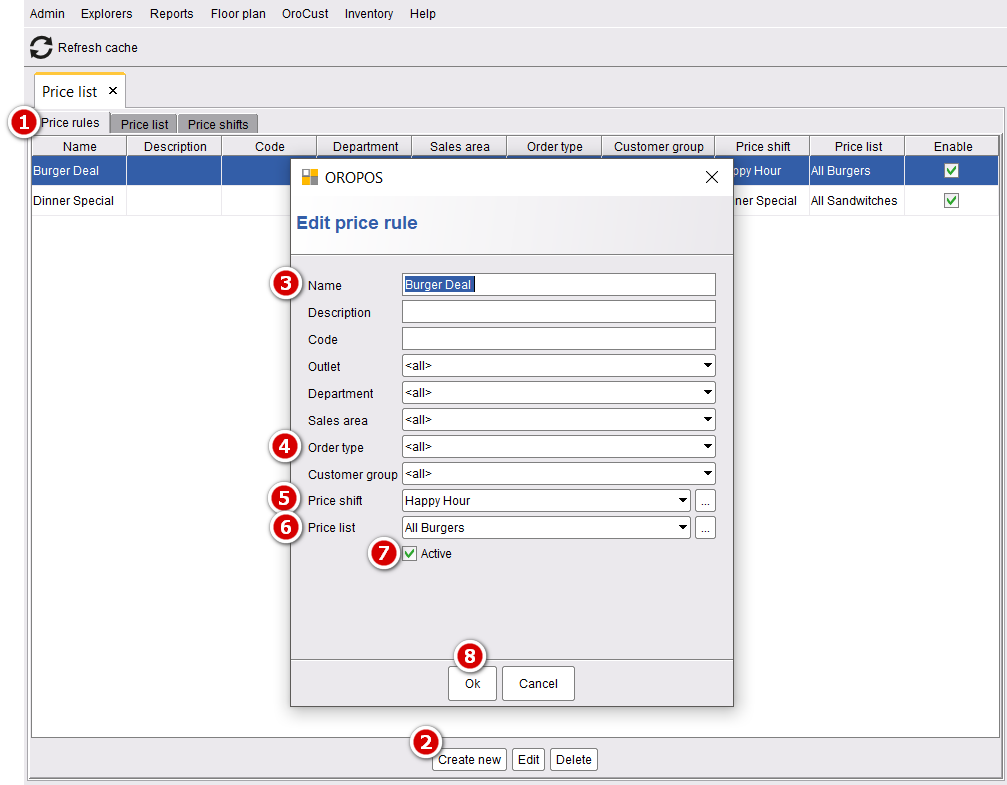This screenshot has width=1007, height=785.
Task: Click the OROPOS dialog logo icon
Action: click(310, 177)
